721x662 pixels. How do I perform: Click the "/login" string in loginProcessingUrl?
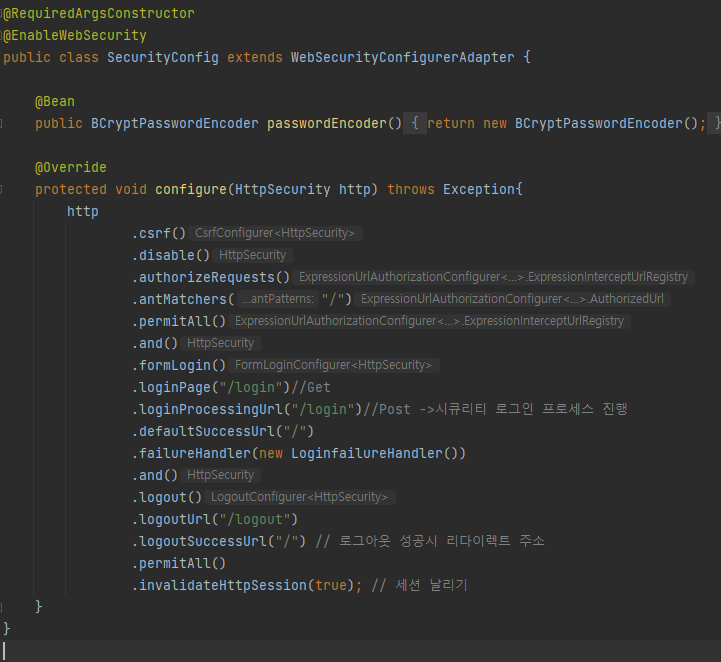[323, 409]
